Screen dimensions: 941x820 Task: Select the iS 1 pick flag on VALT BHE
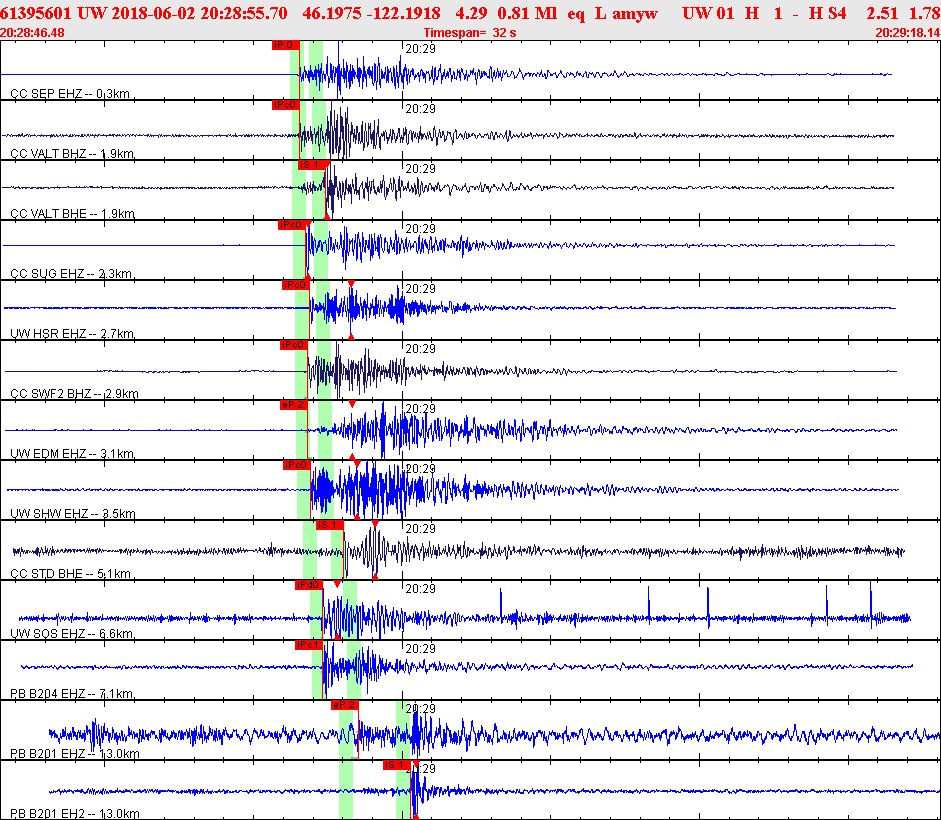coord(313,165)
